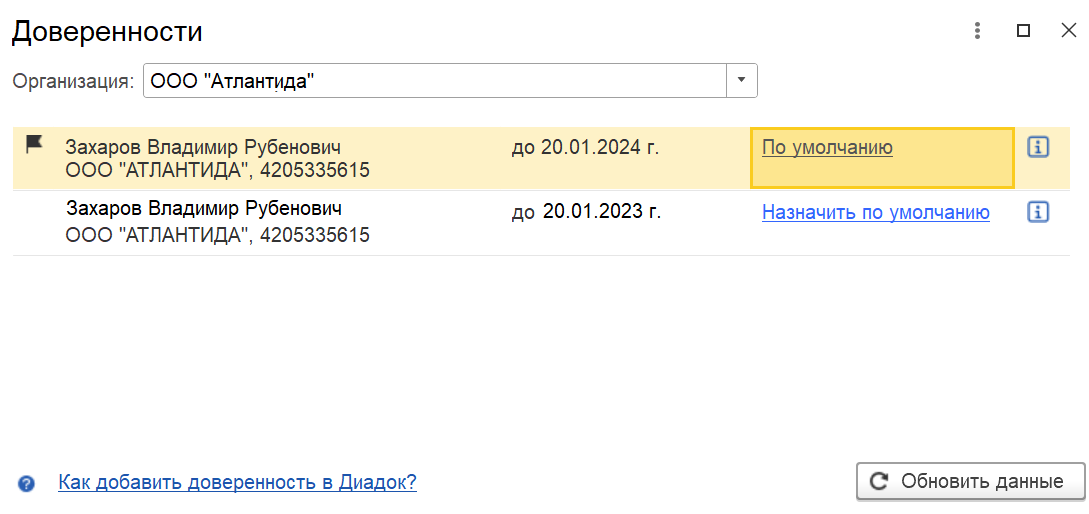Select Захаров Владимир Рубенович in the highlighted row

coord(203,147)
